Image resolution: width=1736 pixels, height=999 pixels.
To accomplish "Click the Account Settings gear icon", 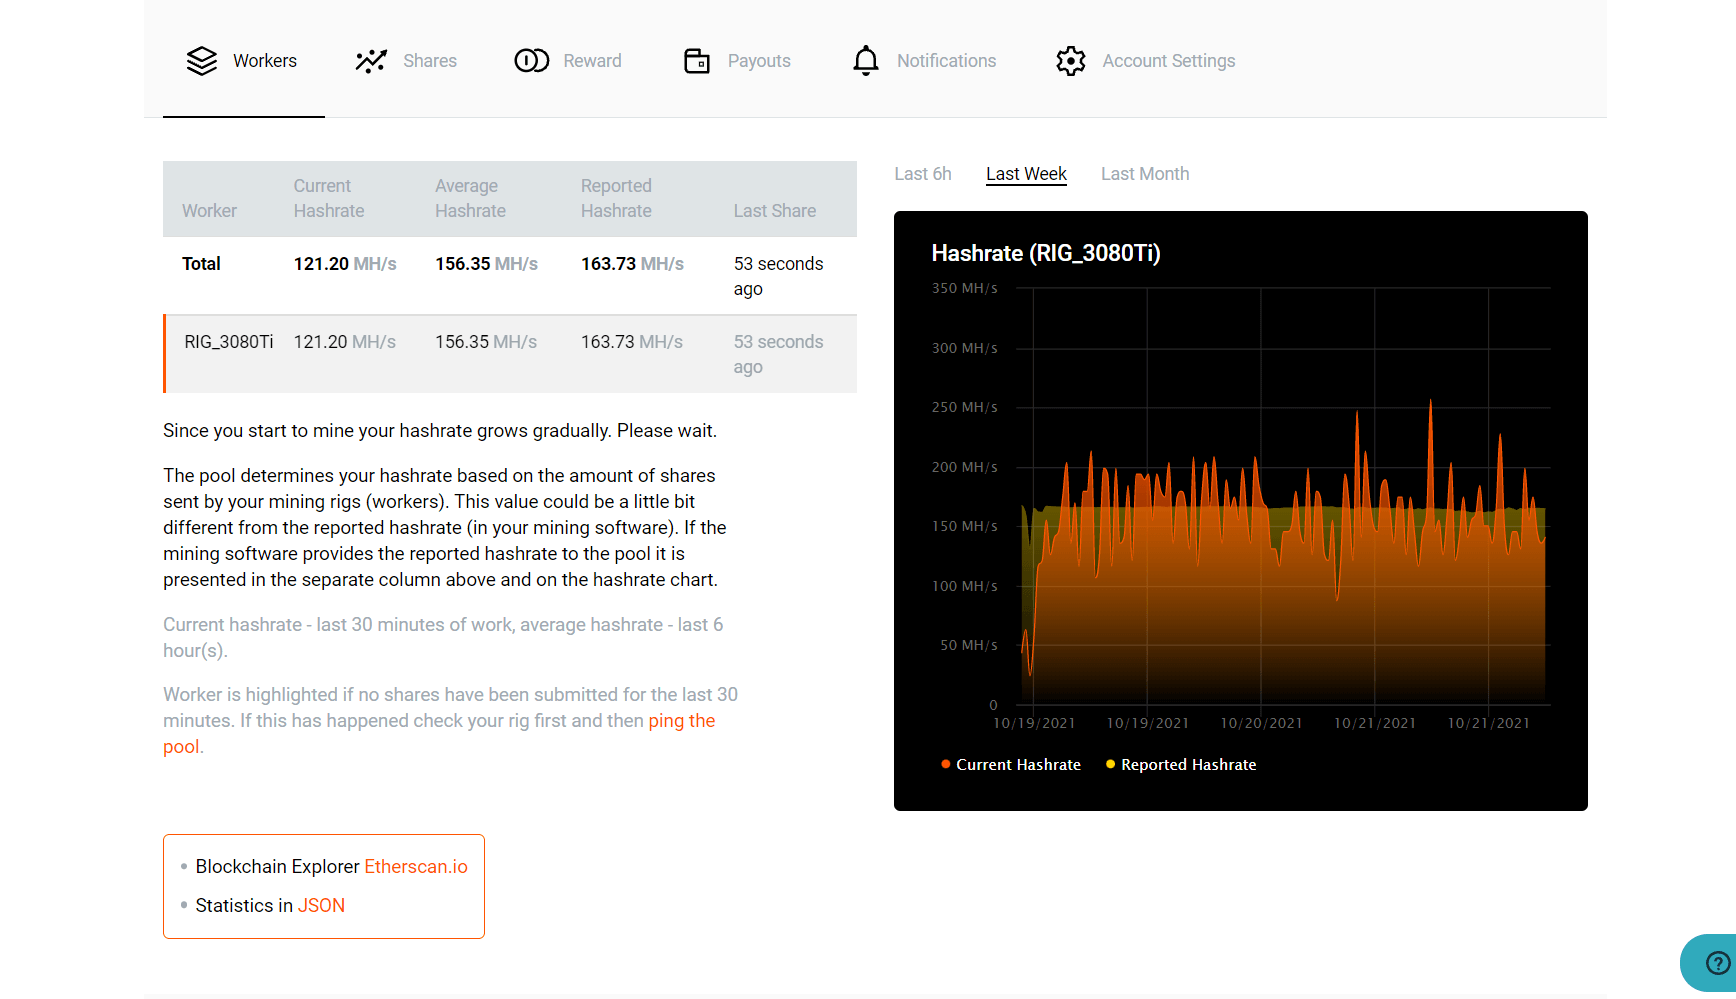I will tap(1070, 61).
